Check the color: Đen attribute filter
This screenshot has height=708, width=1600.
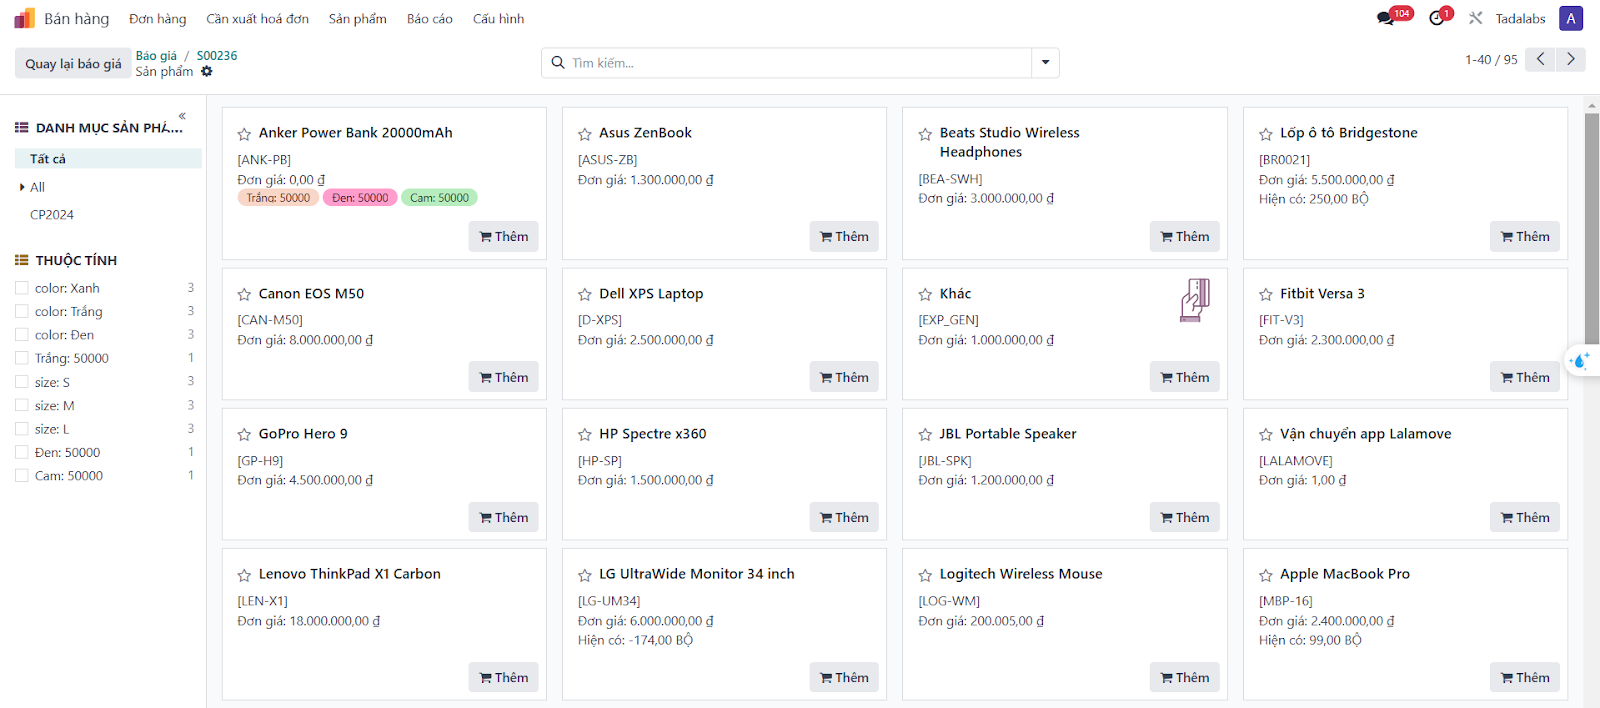tap(22, 335)
